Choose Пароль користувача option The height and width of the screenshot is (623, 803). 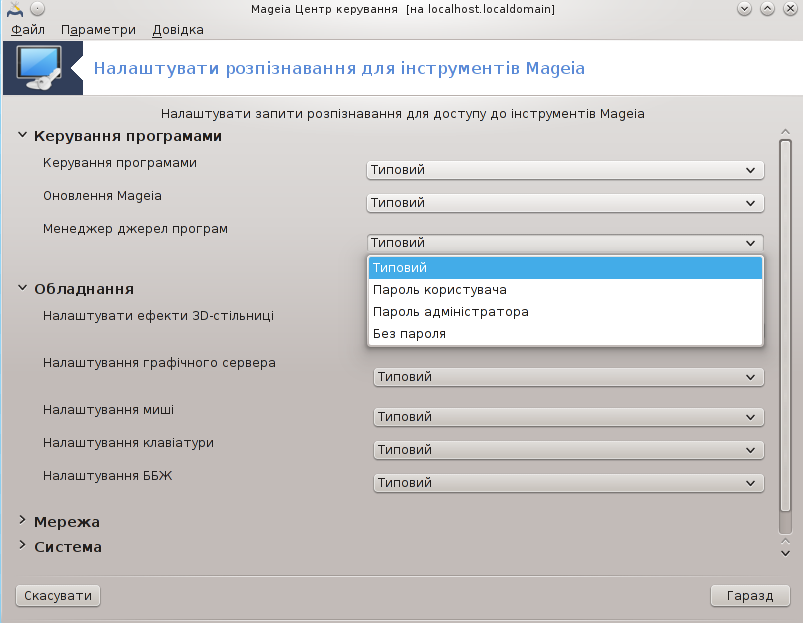click(565, 290)
